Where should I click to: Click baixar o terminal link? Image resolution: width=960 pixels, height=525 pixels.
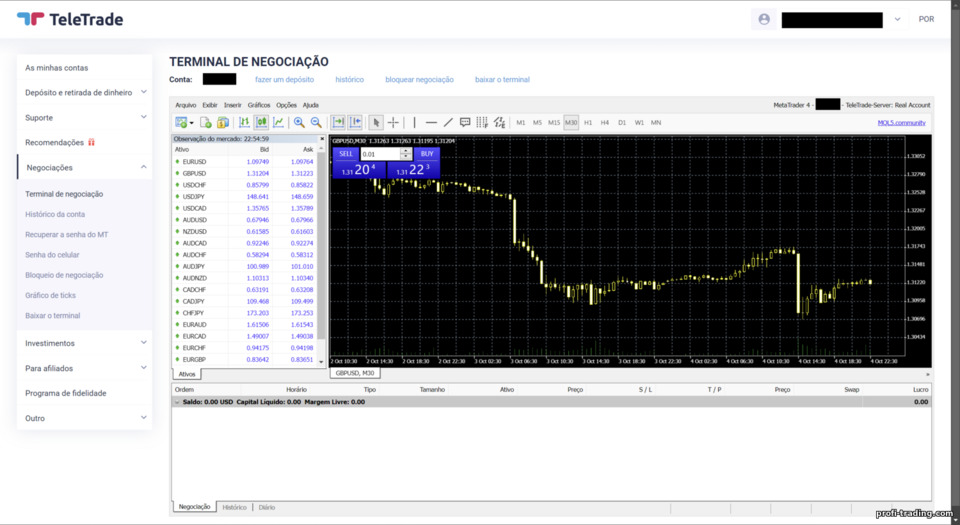click(502, 80)
